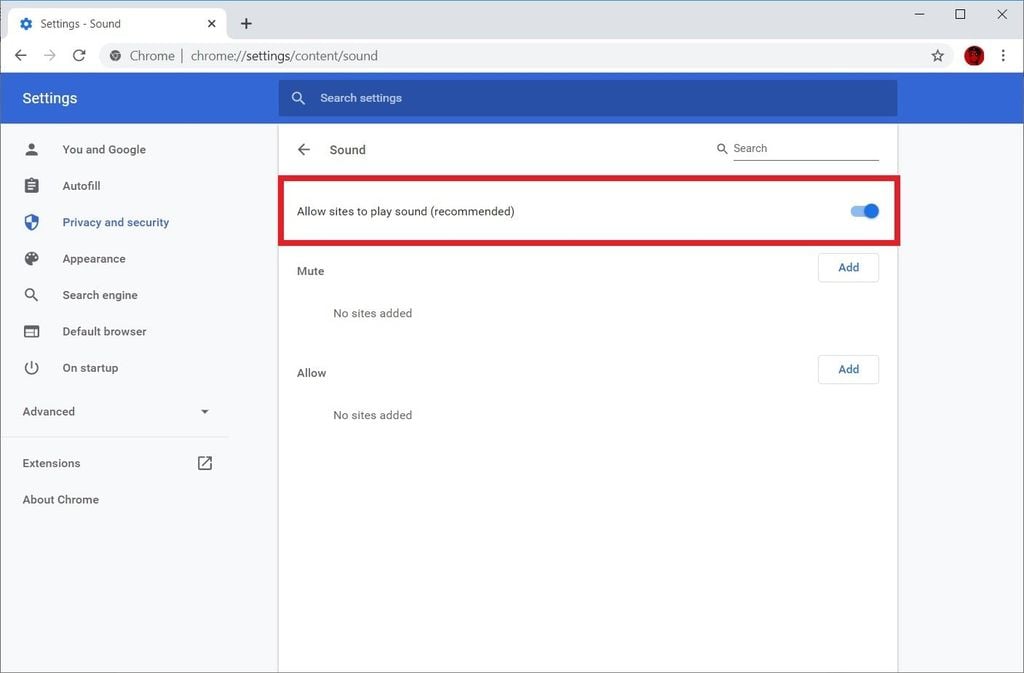Click the Mute section label
Viewport: 1024px width, 673px height.
[310, 271]
